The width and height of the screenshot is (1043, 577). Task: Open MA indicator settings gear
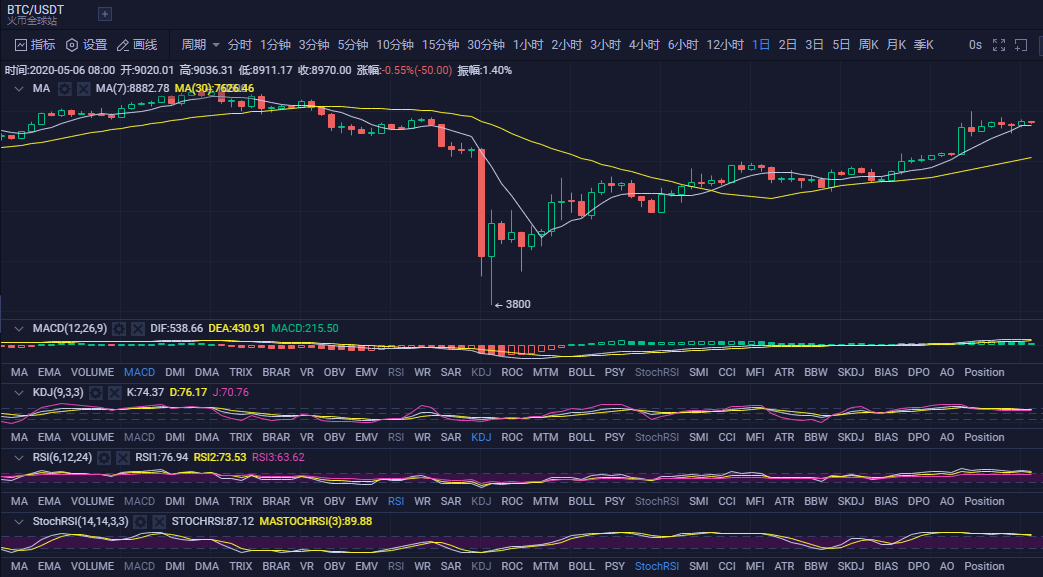[x=65, y=89]
